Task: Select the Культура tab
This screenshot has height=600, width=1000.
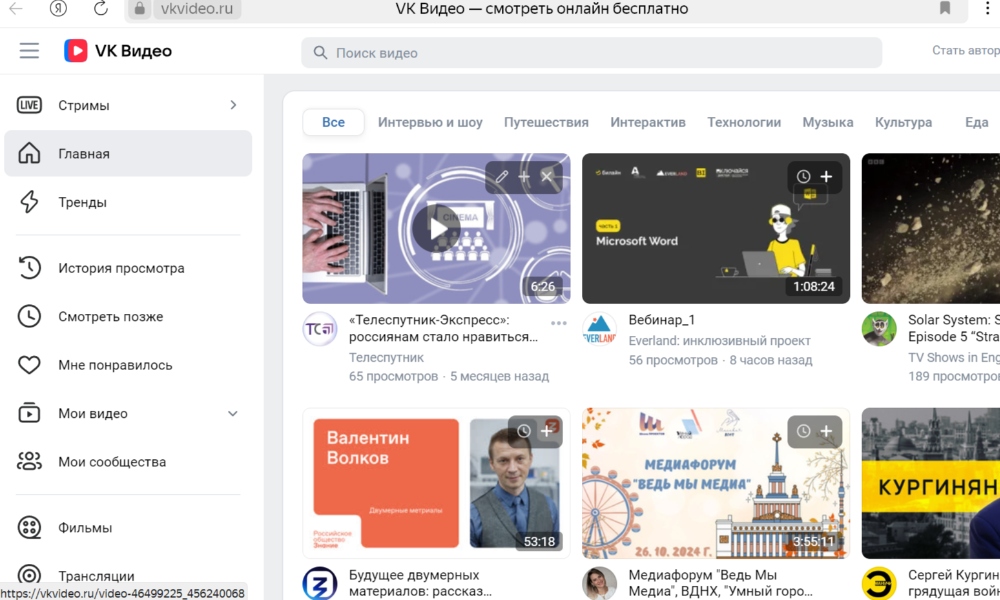Action: pos(903,122)
